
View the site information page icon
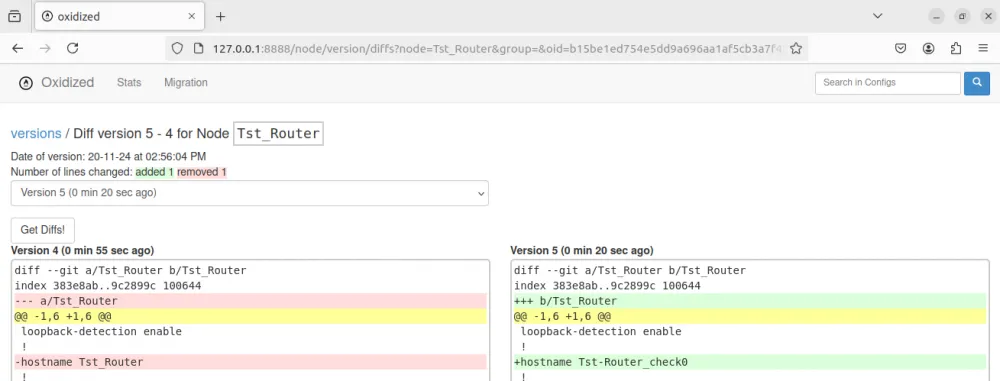tap(198, 49)
